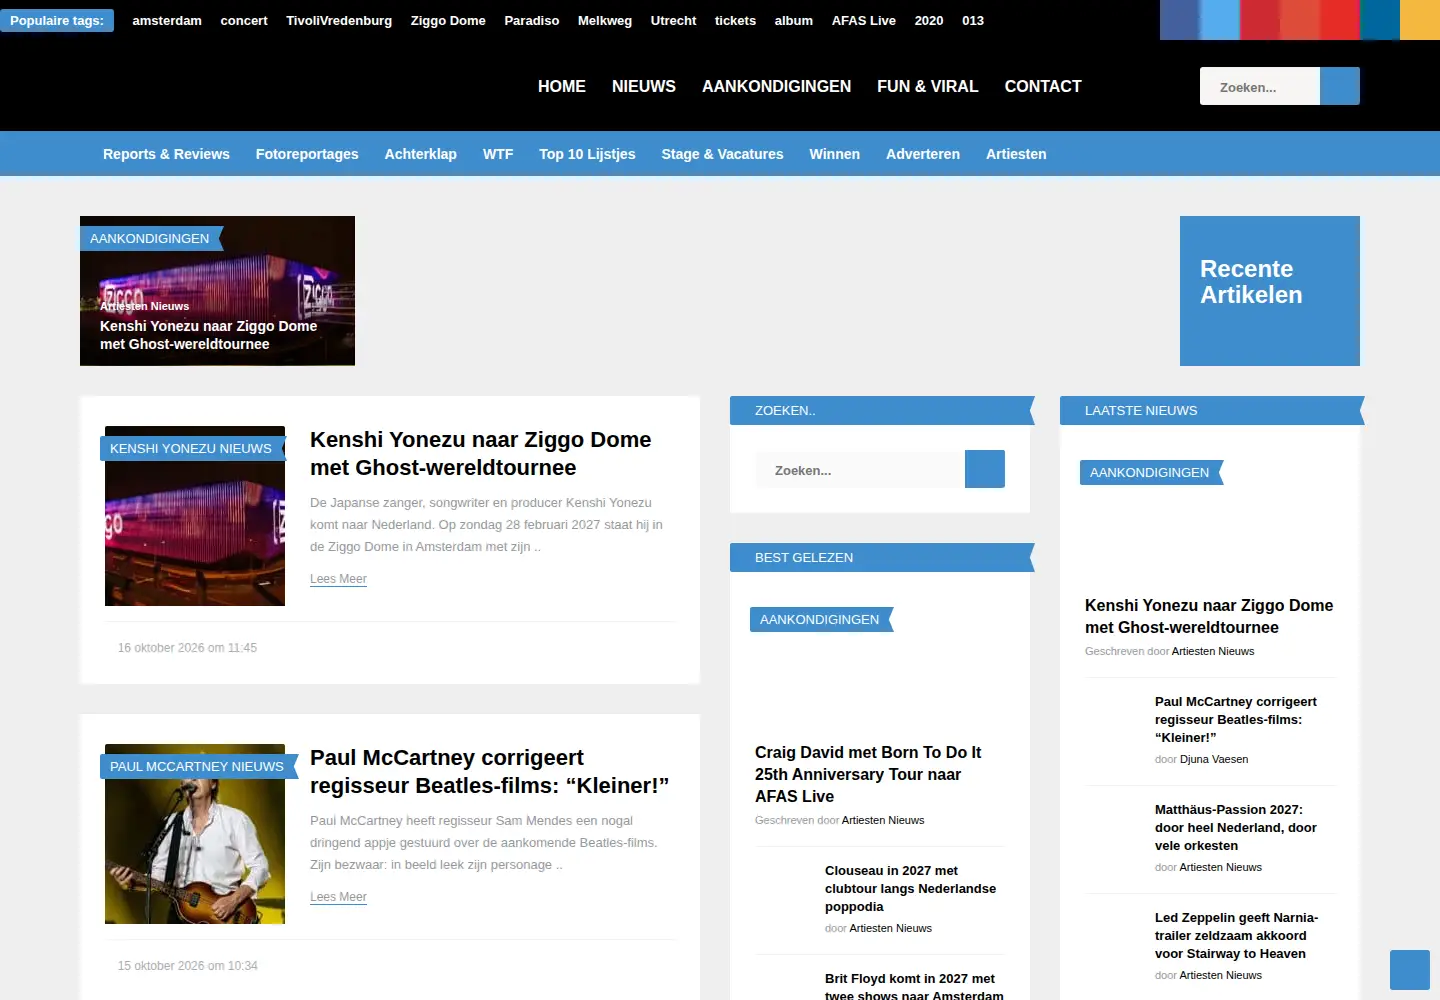Open Craig David Born To Do It article
1440x1000 pixels.
868,774
